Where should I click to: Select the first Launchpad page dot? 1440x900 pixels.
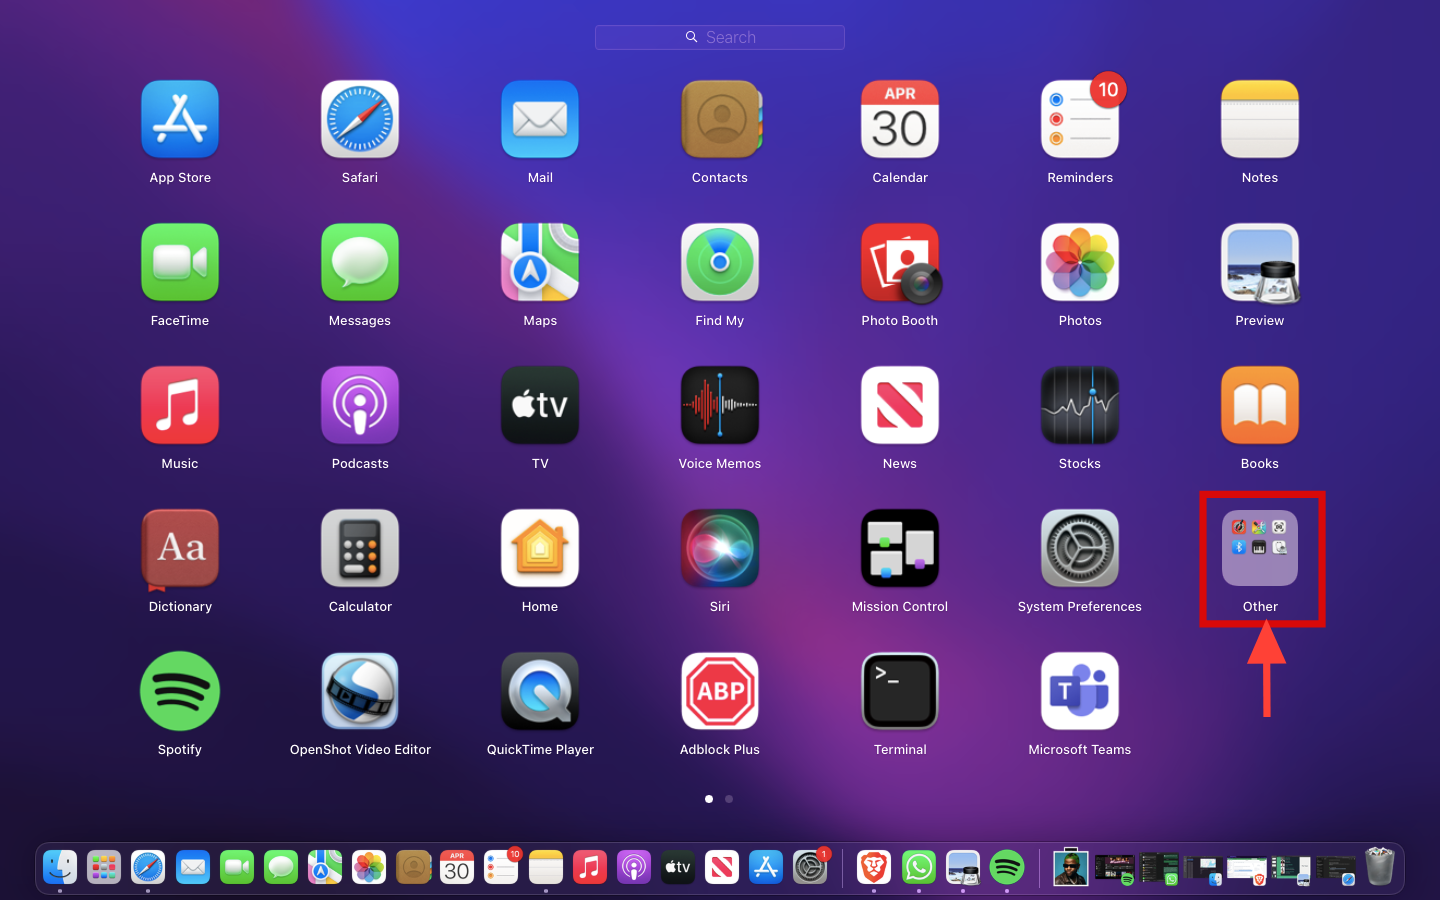pos(709,799)
